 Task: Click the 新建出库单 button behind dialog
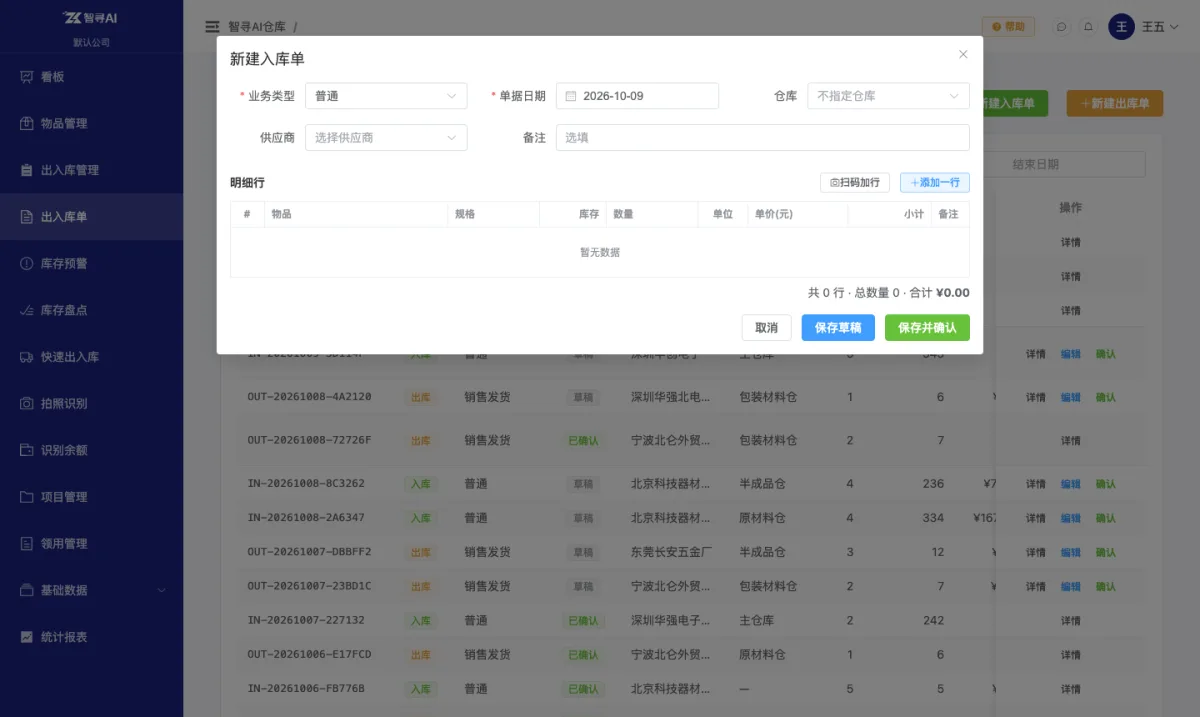point(1114,103)
